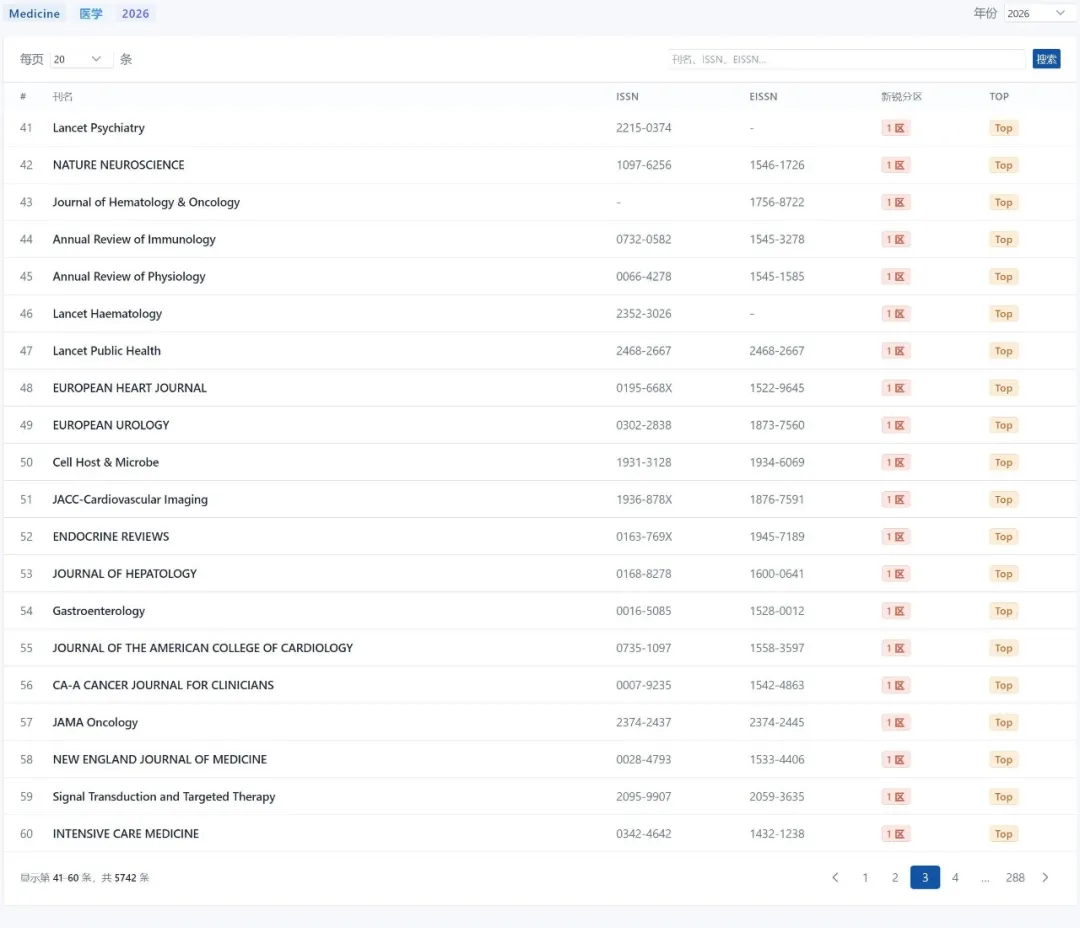Click the previous page arrow icon
Viewport: 1080px width, 928px height.
click(x=835, y=878)
